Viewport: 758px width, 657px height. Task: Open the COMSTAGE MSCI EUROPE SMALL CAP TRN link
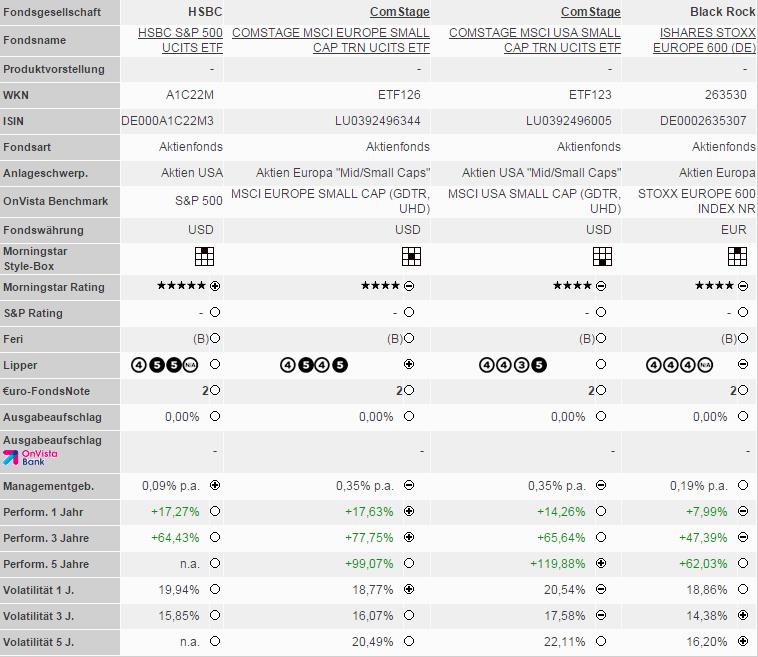[331, 40]
